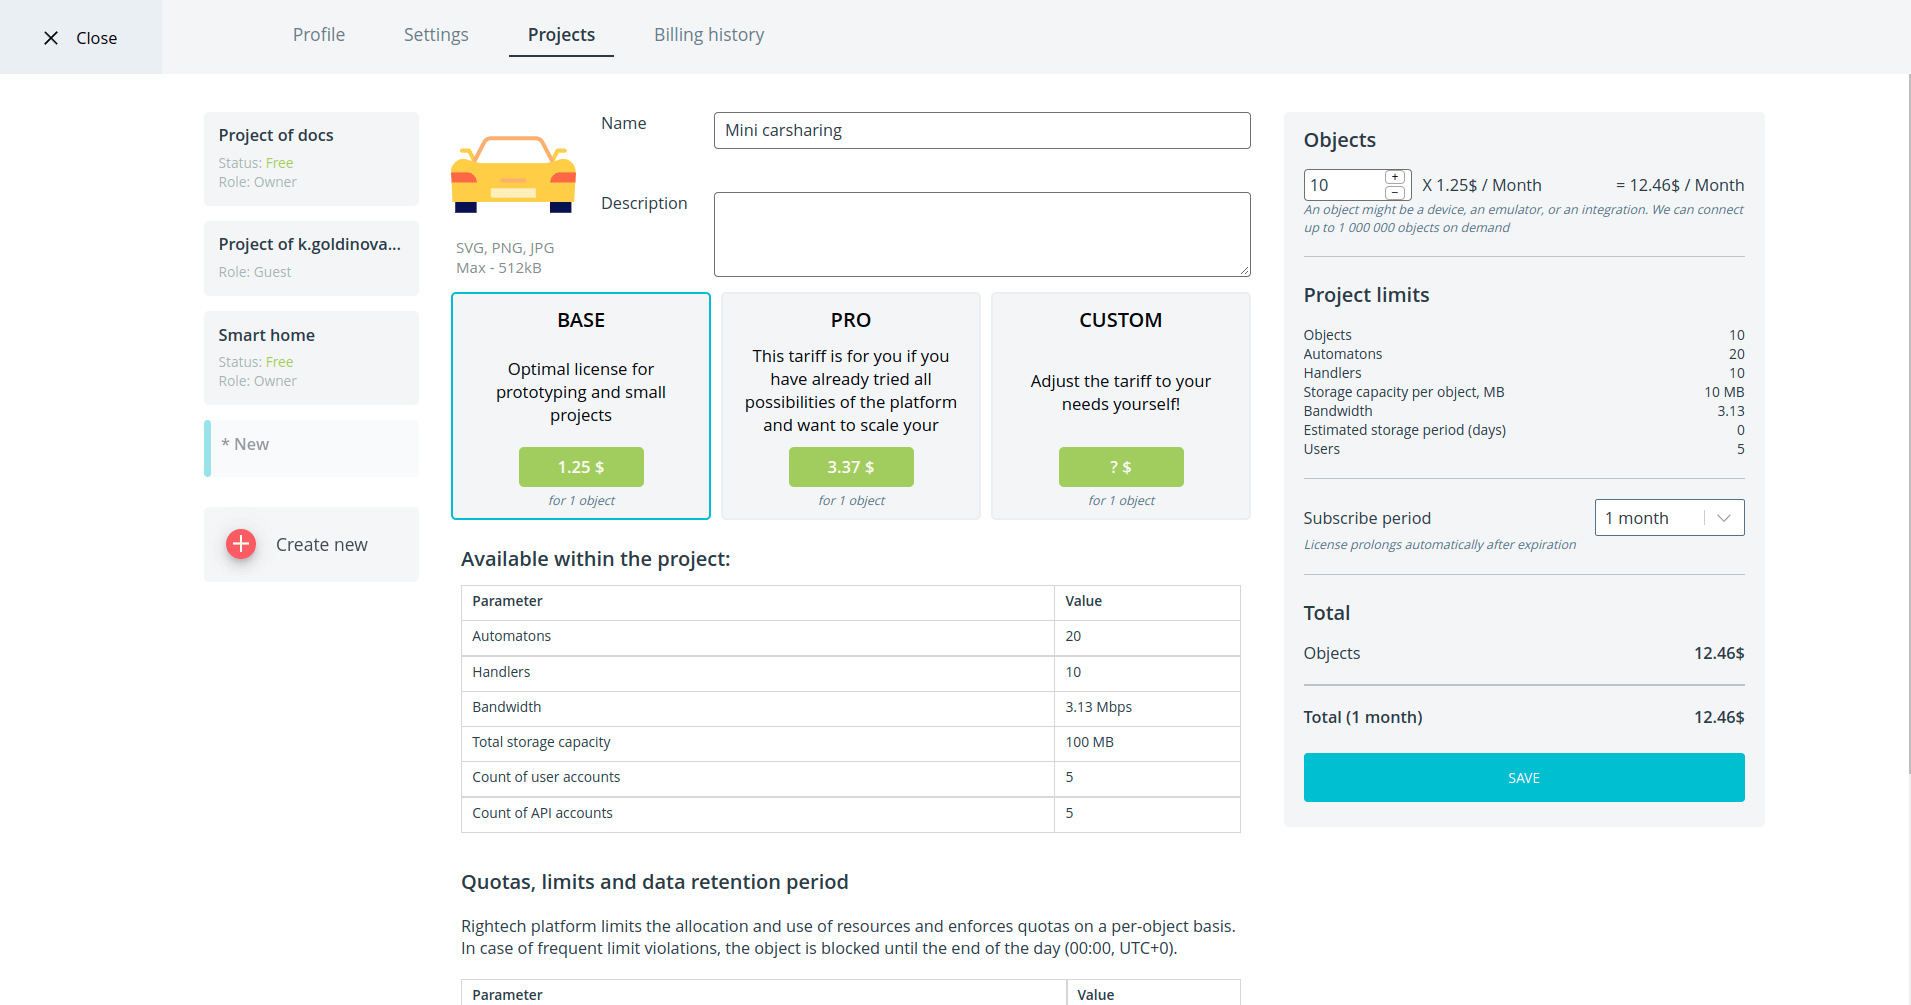1911x1005 pixels.
Task: Click 'Estimated storage period (days)' limit
Action: 1404,430
